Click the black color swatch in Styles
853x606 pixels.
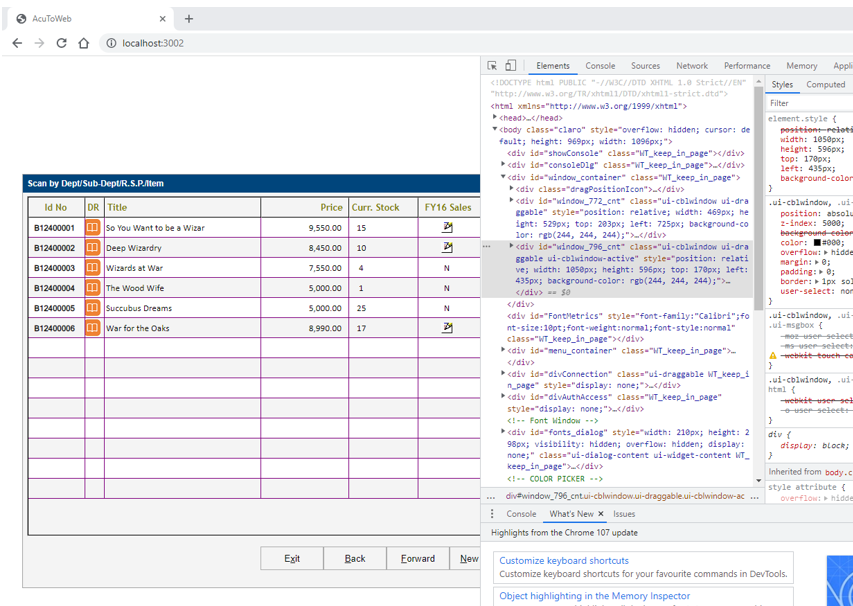click(817, 242)
